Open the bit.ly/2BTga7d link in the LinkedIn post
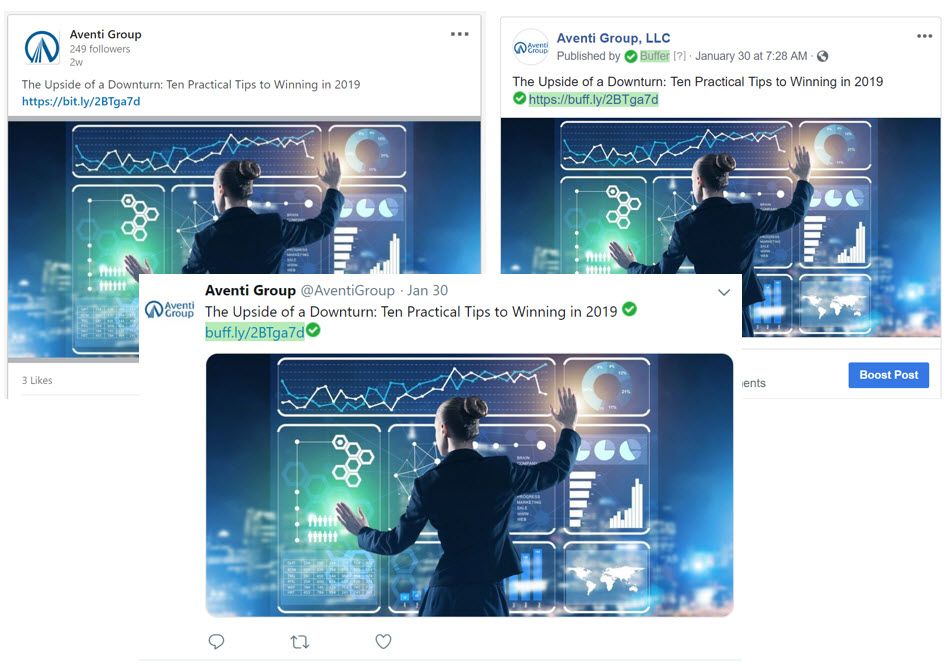Image resolution: width=948 pixels, height=664 pixels. pyautogui.click(x=81, y=102)
